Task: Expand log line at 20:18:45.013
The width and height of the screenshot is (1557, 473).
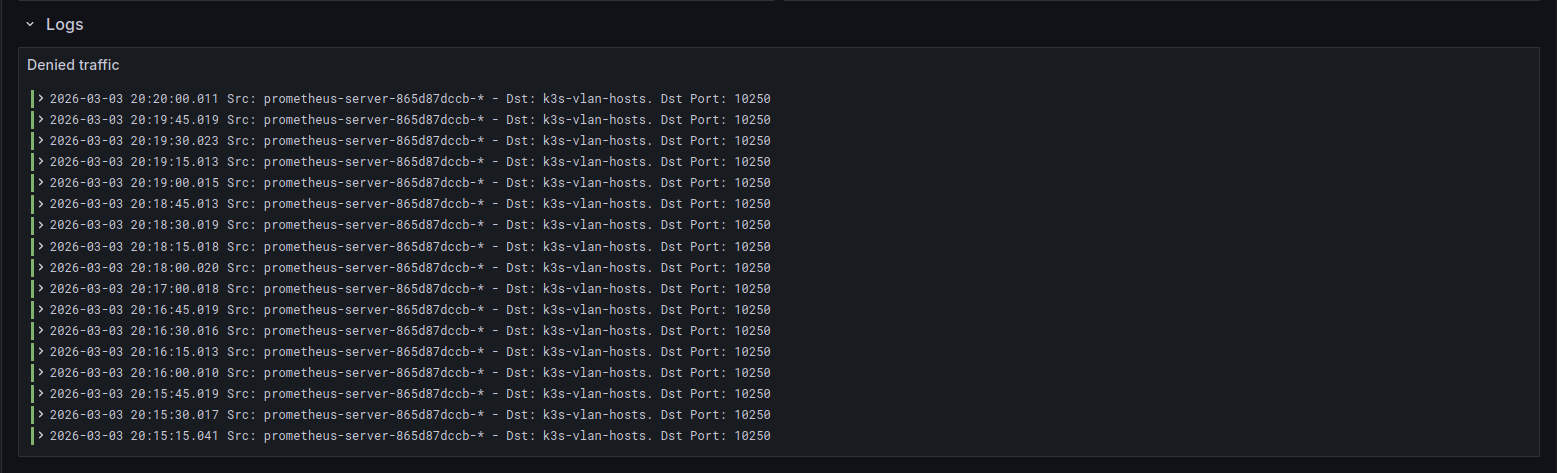Action: point(41,203)
